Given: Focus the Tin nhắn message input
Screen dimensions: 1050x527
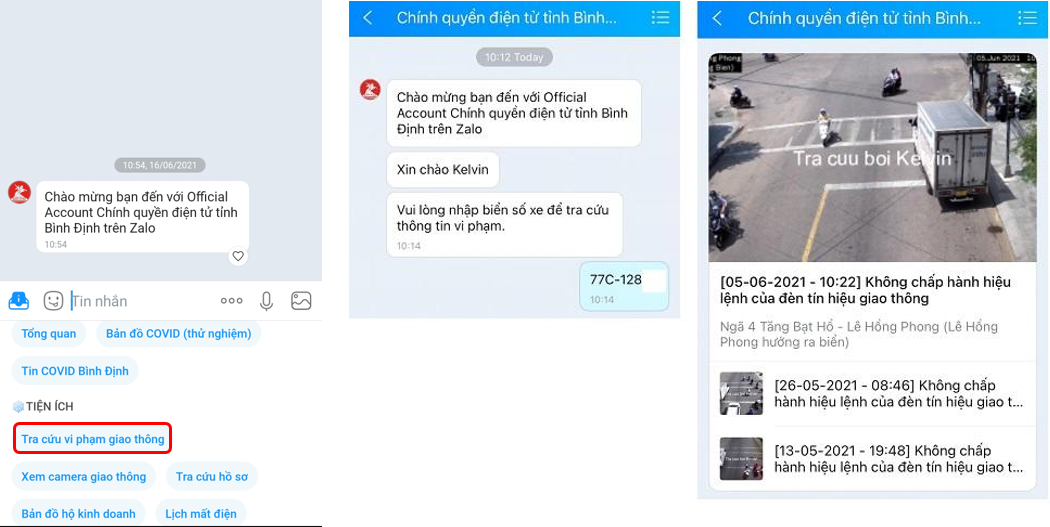Looking at the screenshot, I should 141,301.
